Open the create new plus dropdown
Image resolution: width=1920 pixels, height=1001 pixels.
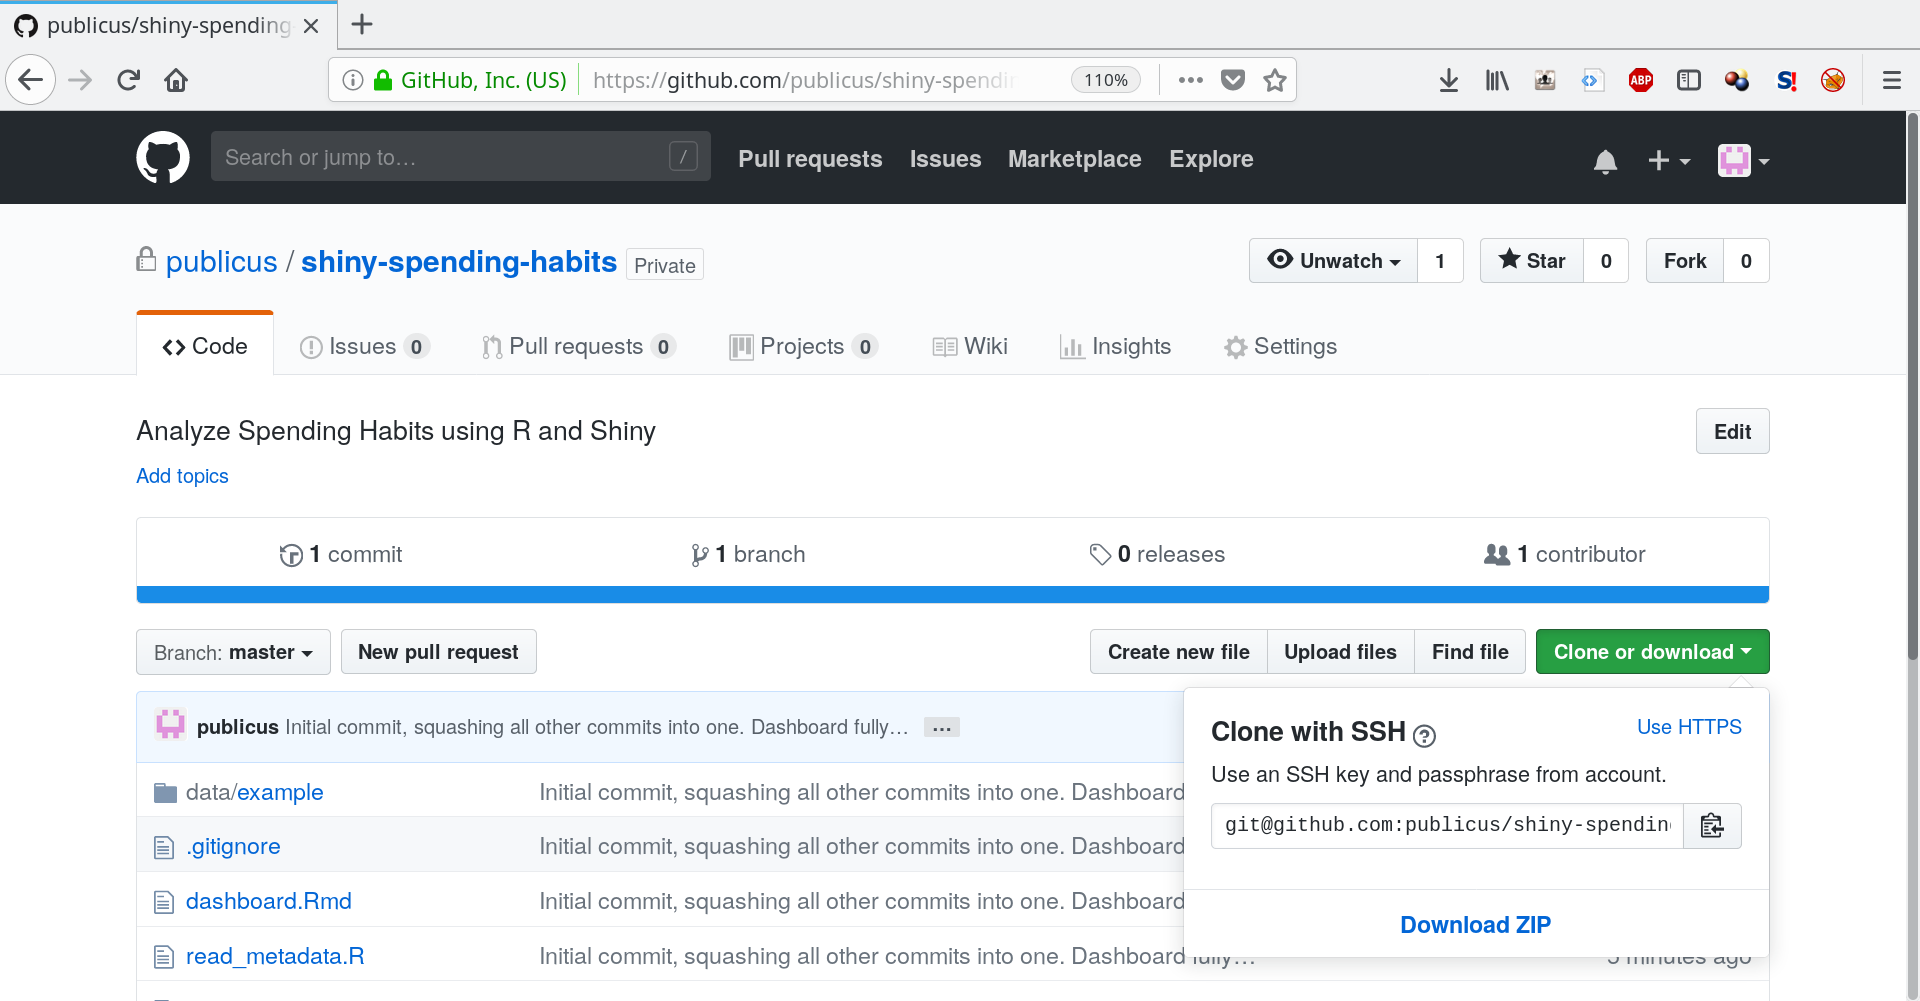click(x=1668, y=160)
